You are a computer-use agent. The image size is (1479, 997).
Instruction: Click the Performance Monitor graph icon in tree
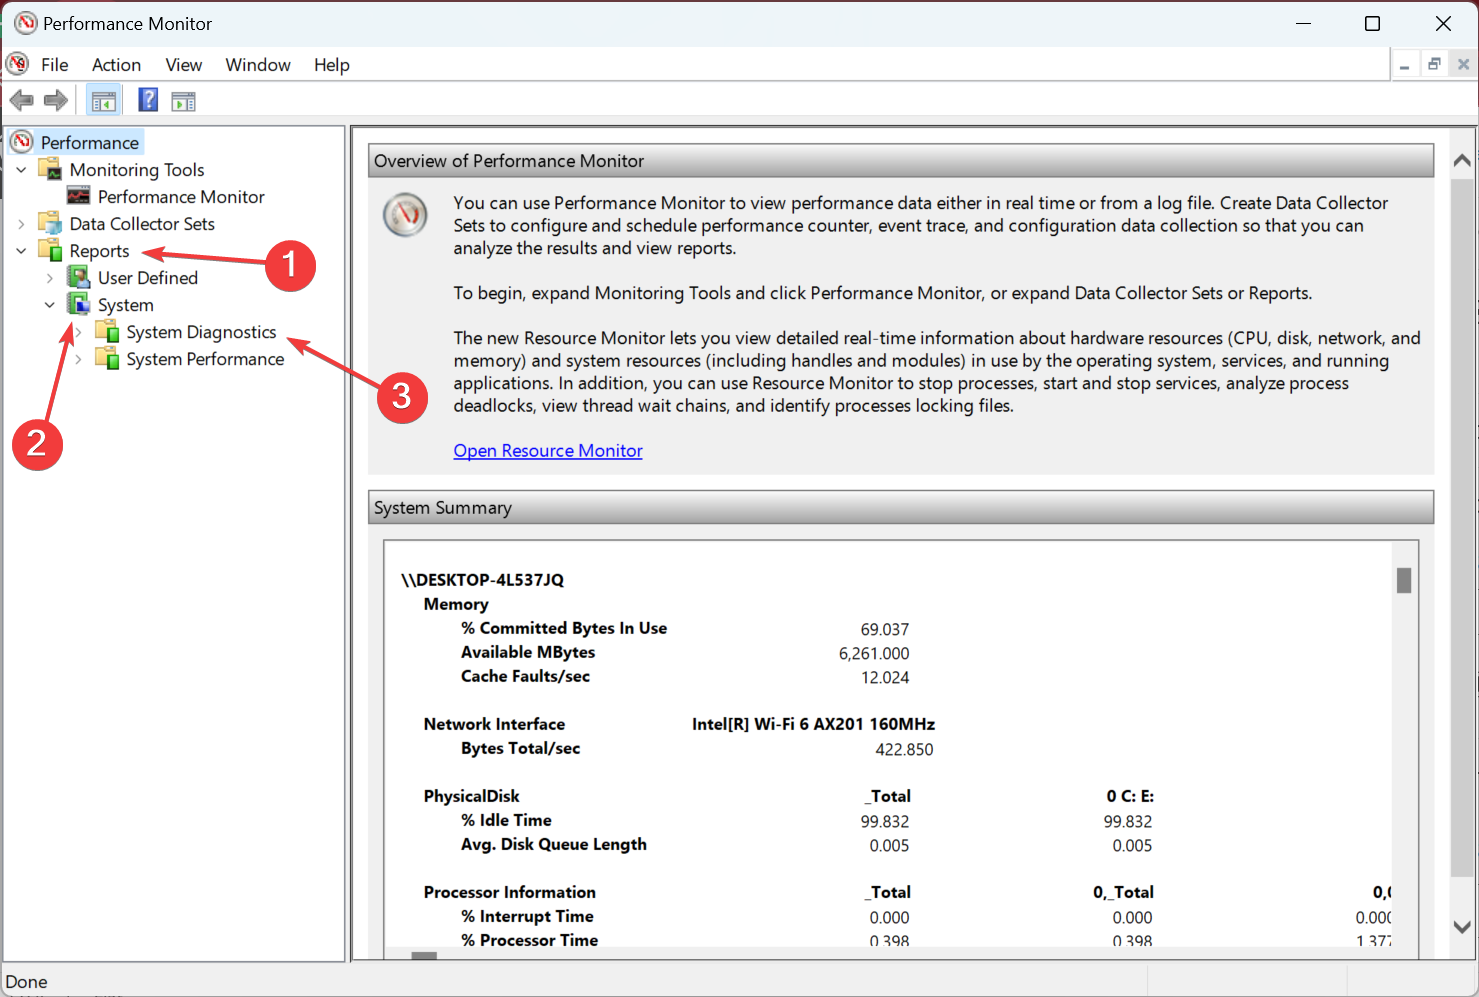(79, 196)
